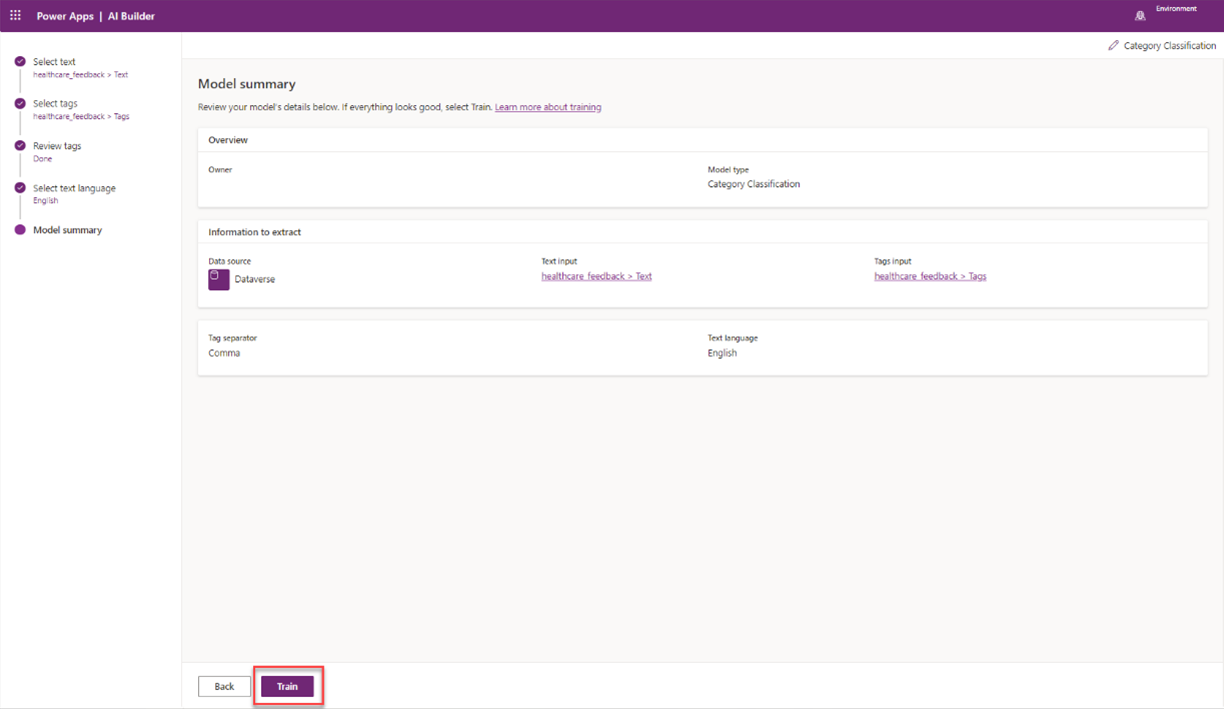
Task: Click the Environment icon in the top bar
Action: pos(1140,15)
